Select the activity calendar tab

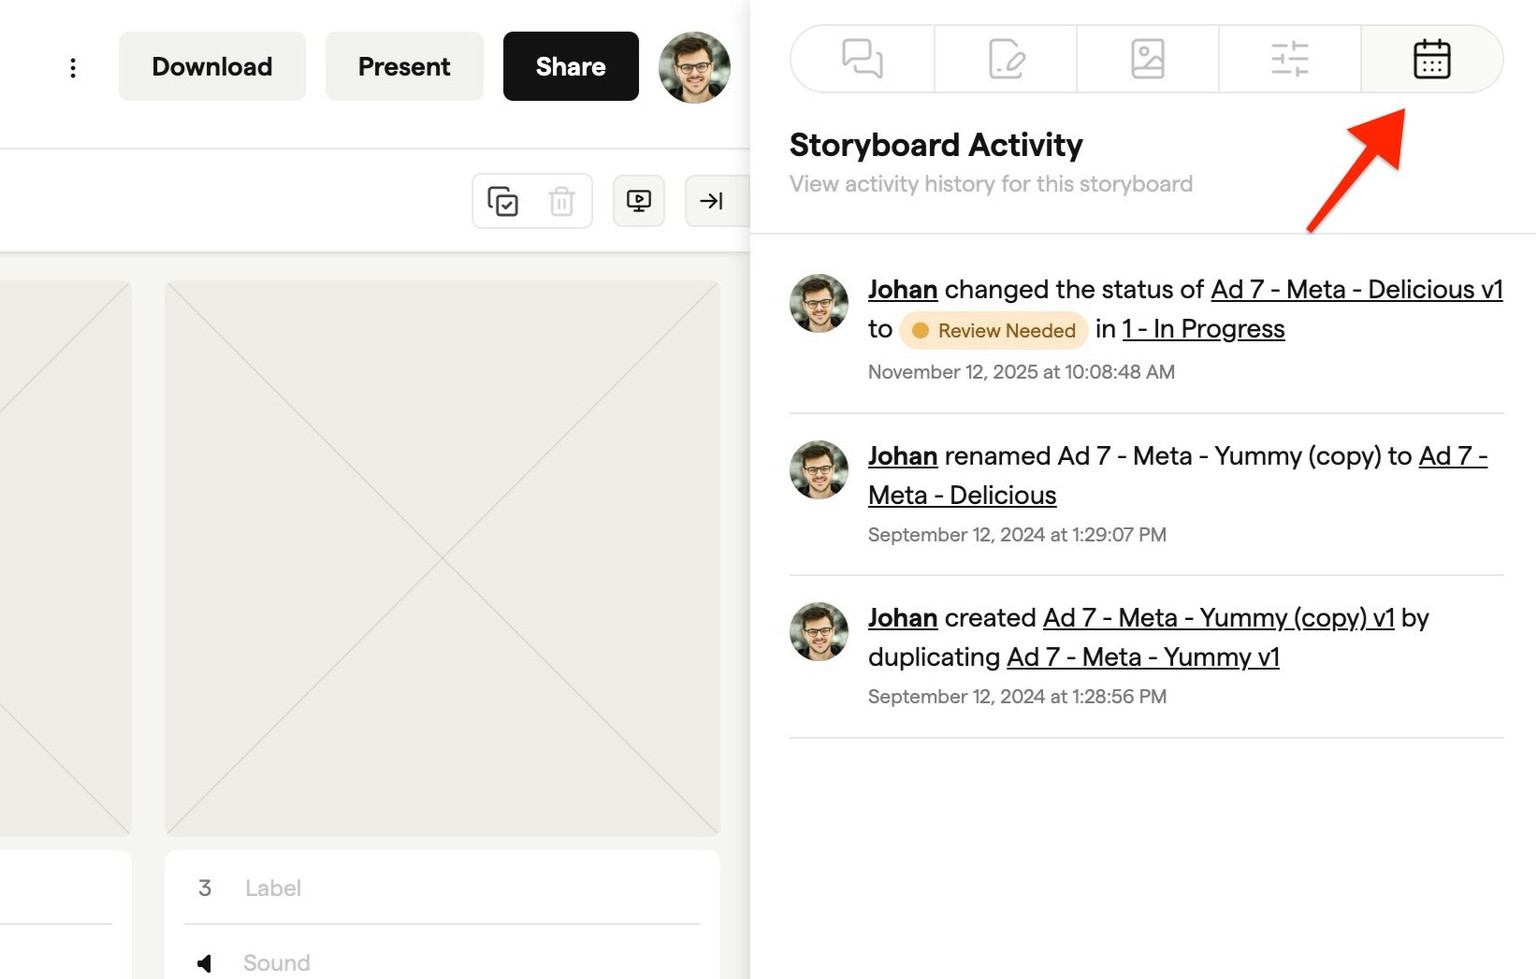(1431, 59)
